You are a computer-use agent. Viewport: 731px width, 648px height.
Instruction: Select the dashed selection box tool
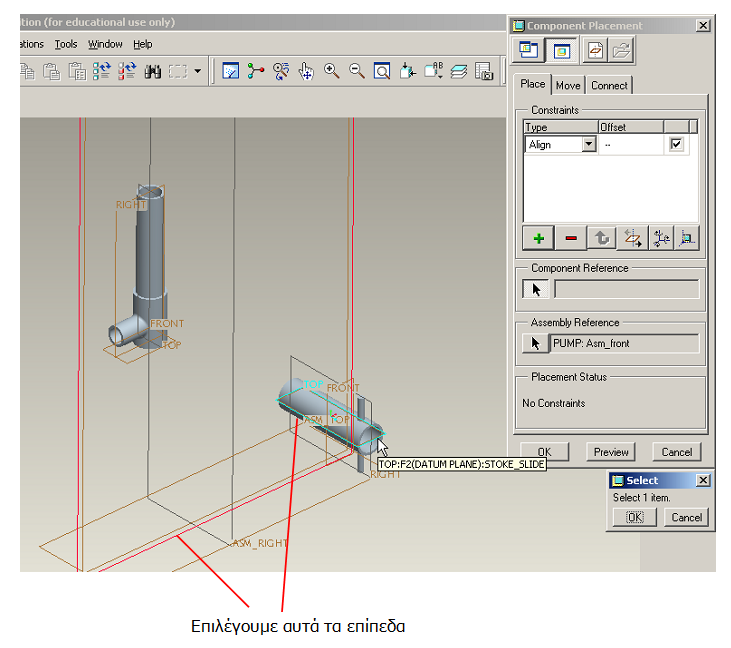tap(178, 71)
